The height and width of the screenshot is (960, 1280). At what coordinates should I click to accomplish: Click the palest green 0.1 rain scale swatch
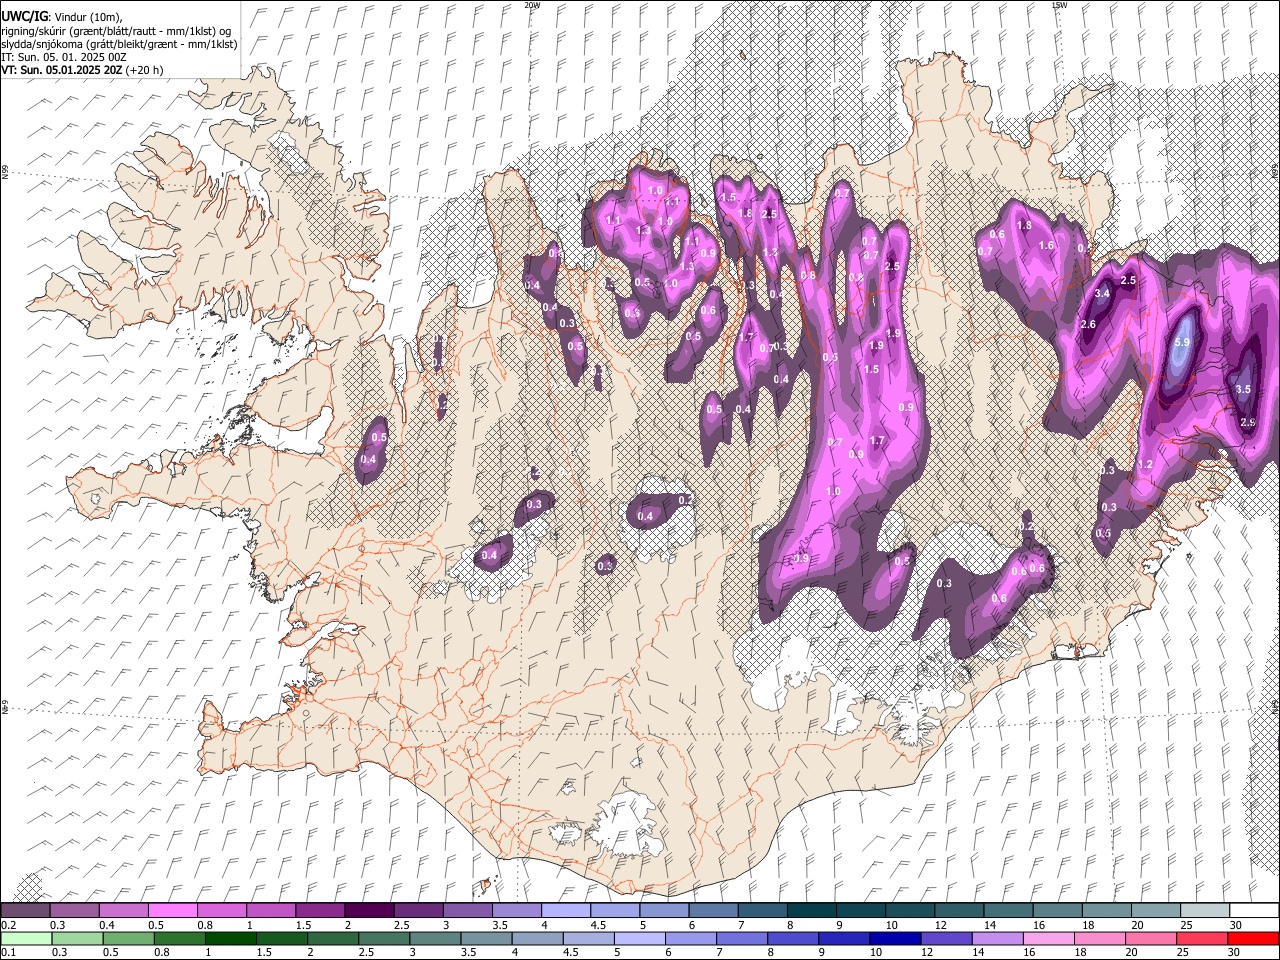click(26, 938)
